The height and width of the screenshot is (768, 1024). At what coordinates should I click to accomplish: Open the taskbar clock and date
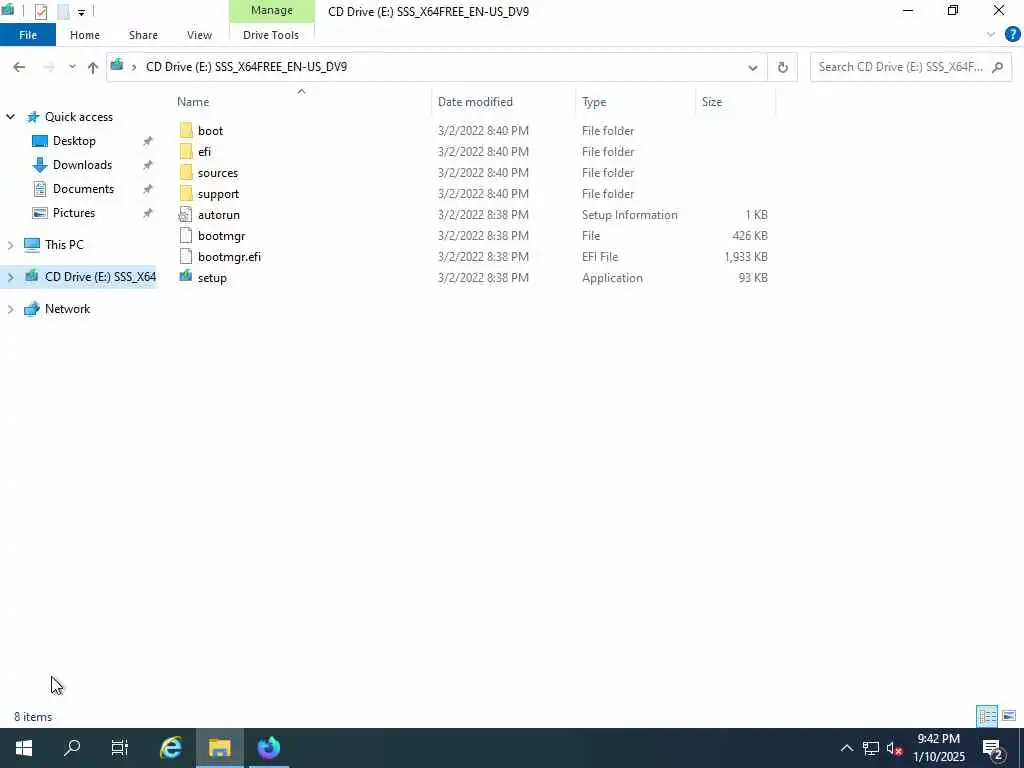[x=938, y=748]
